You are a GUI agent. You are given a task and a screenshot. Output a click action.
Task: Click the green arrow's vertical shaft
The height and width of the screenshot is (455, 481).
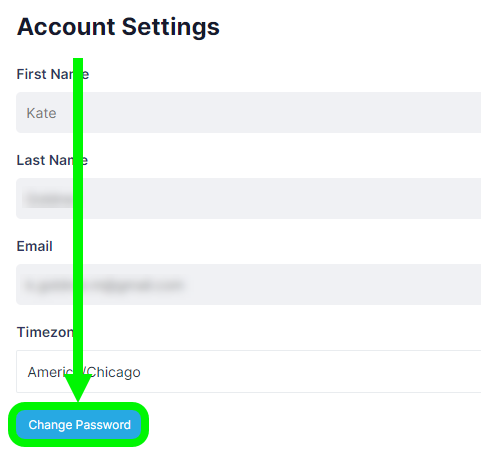point(78,216)
